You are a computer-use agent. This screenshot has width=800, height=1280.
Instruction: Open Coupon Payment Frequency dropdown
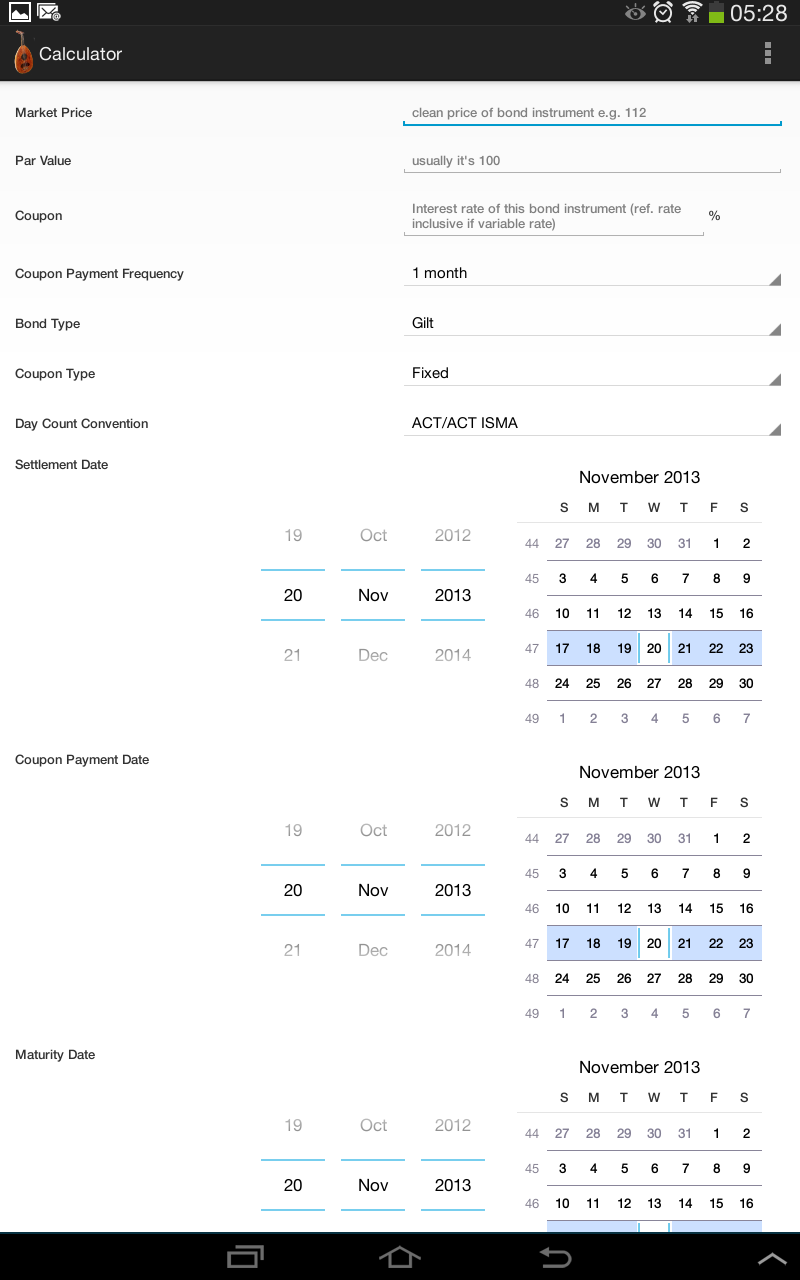592,273
